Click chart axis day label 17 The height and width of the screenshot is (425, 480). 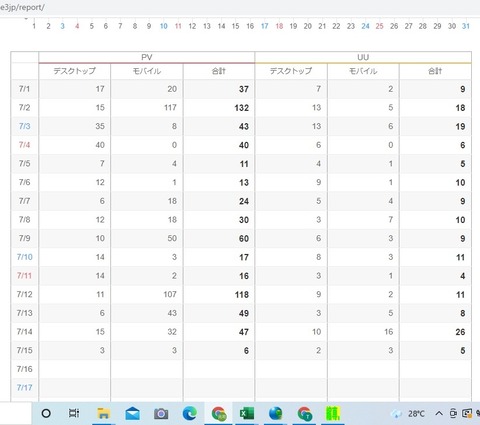(x=265, y=26)
